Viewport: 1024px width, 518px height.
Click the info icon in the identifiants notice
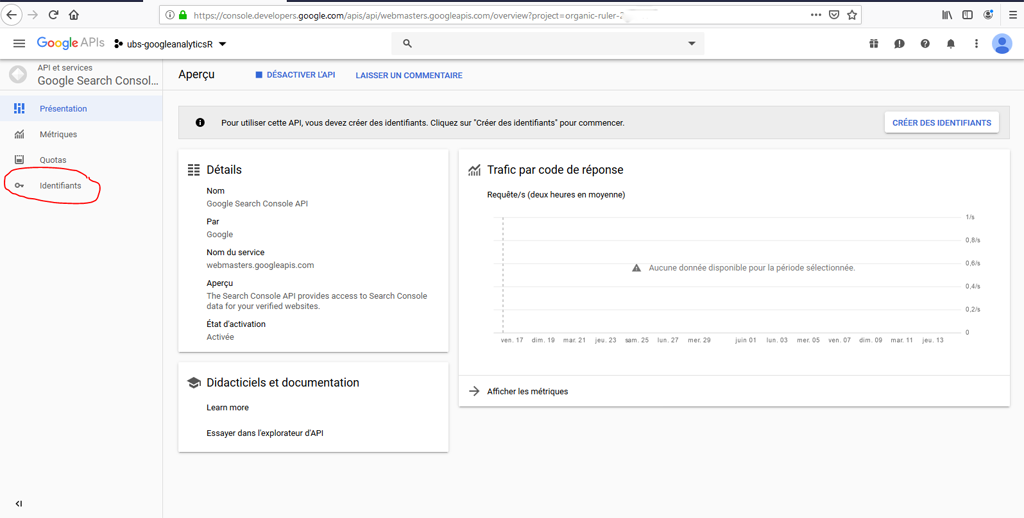200,123
